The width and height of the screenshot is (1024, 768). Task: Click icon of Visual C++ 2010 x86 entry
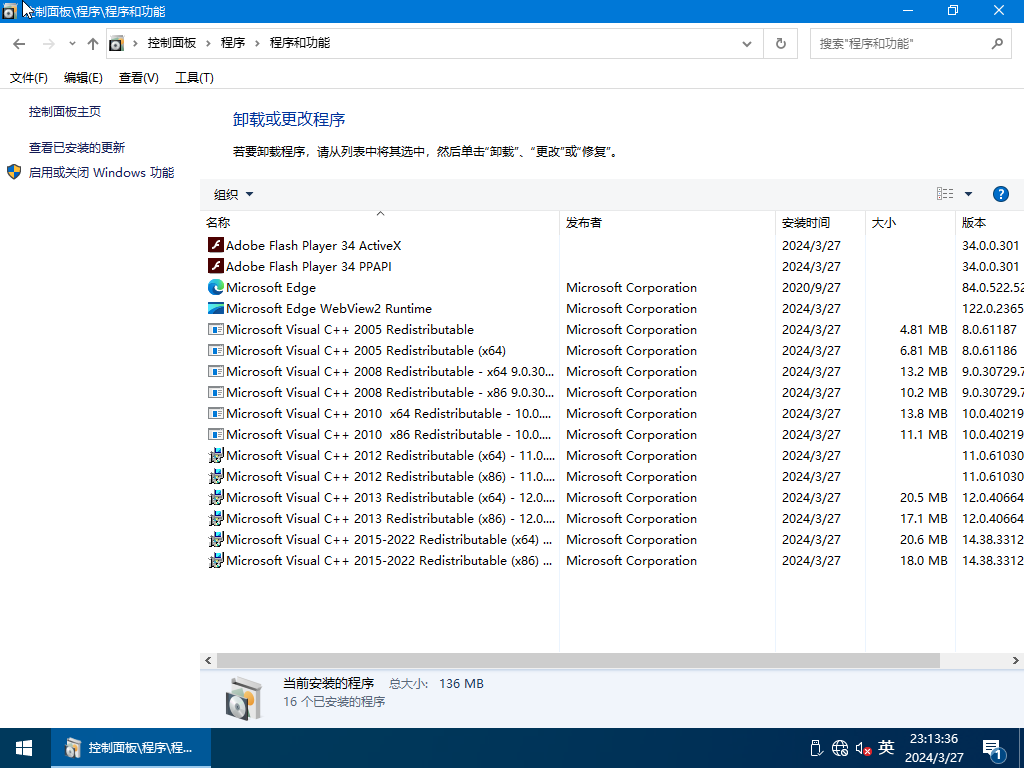tap(216, 434)
